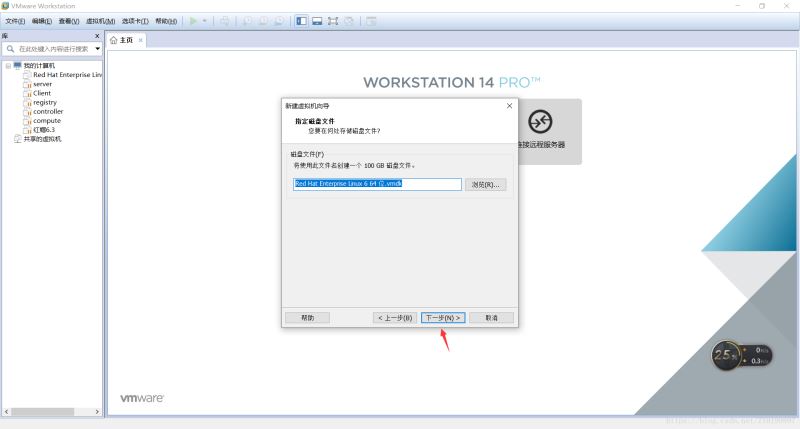Open the power options dropdown arrow

point(205,21)
